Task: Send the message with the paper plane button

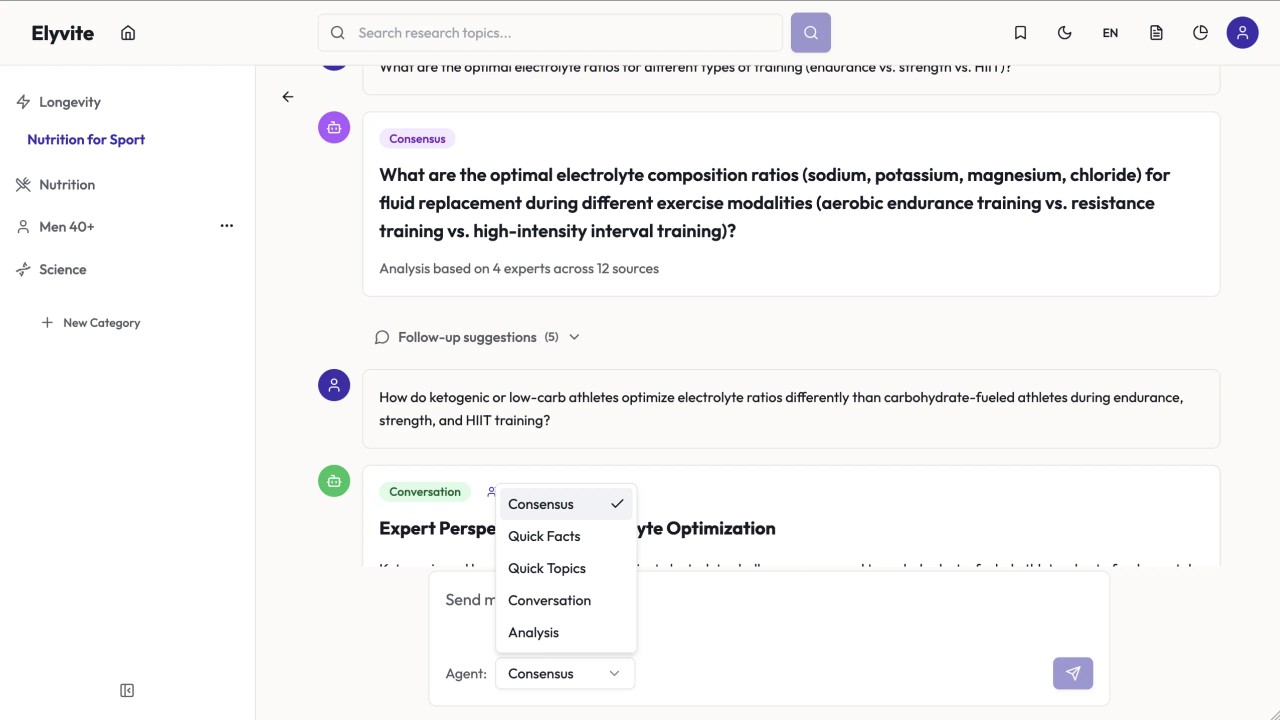Action: pos(1073,673)
